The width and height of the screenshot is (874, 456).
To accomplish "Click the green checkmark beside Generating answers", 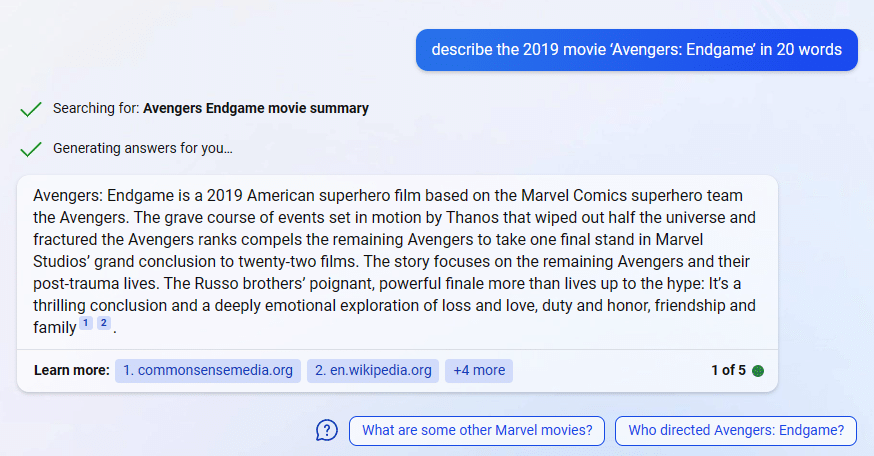I will [x=31, y=149].
